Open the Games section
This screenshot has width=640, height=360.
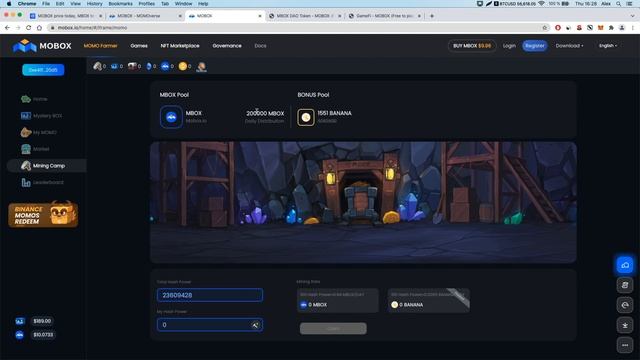tap(139, 46)
